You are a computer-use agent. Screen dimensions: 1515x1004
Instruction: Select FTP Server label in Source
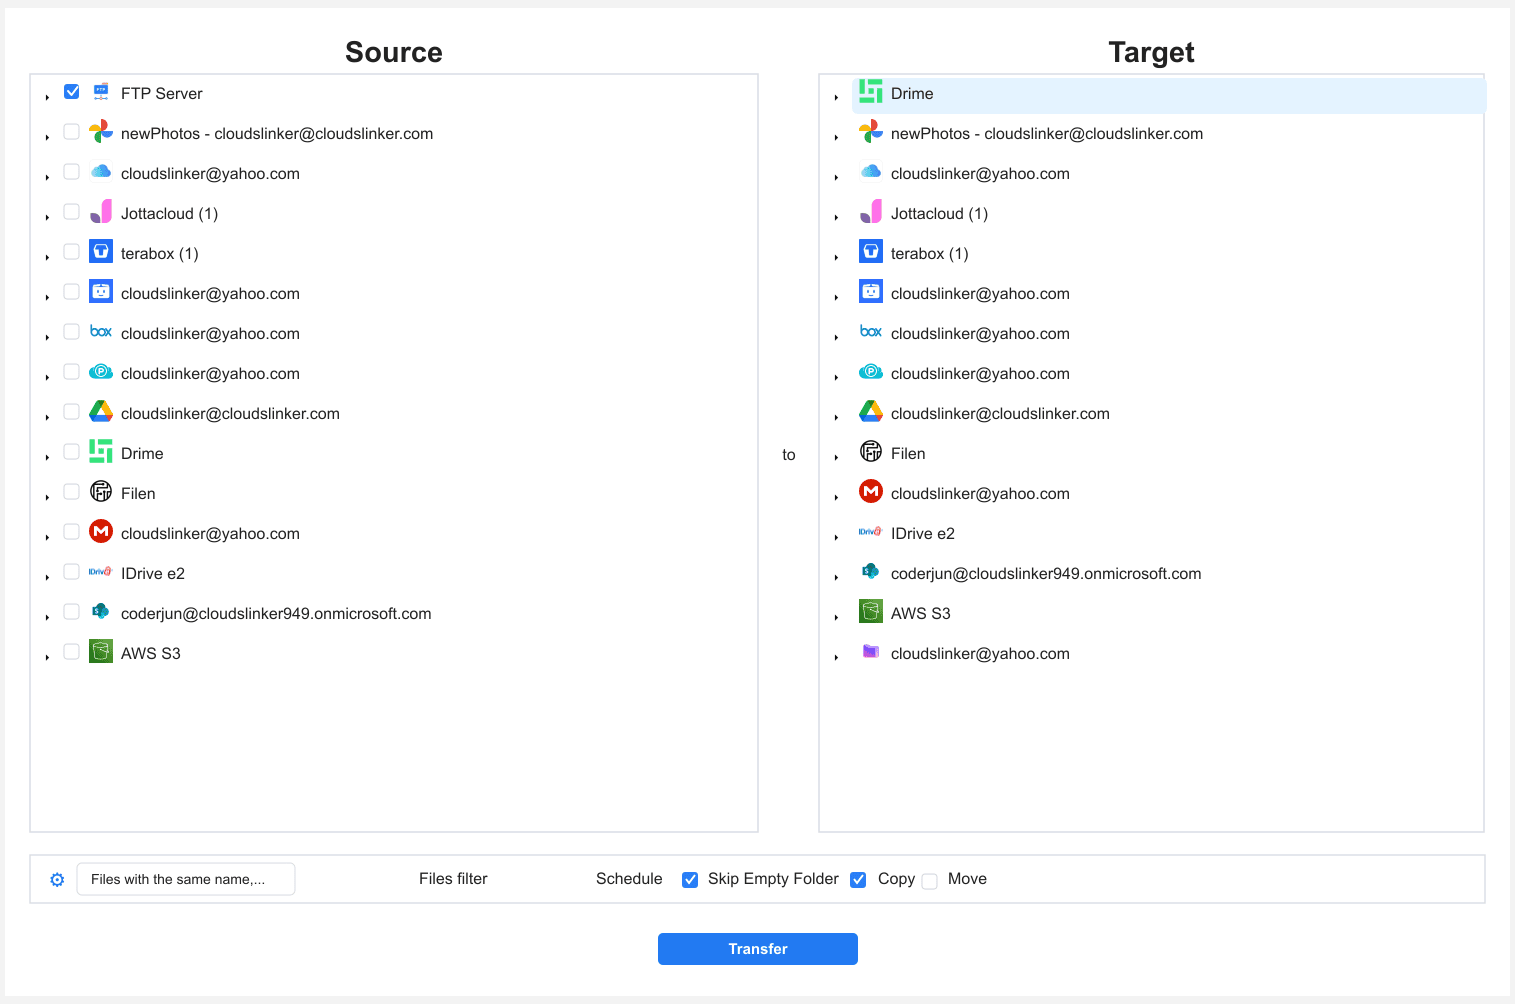click(x=162, y=94)
